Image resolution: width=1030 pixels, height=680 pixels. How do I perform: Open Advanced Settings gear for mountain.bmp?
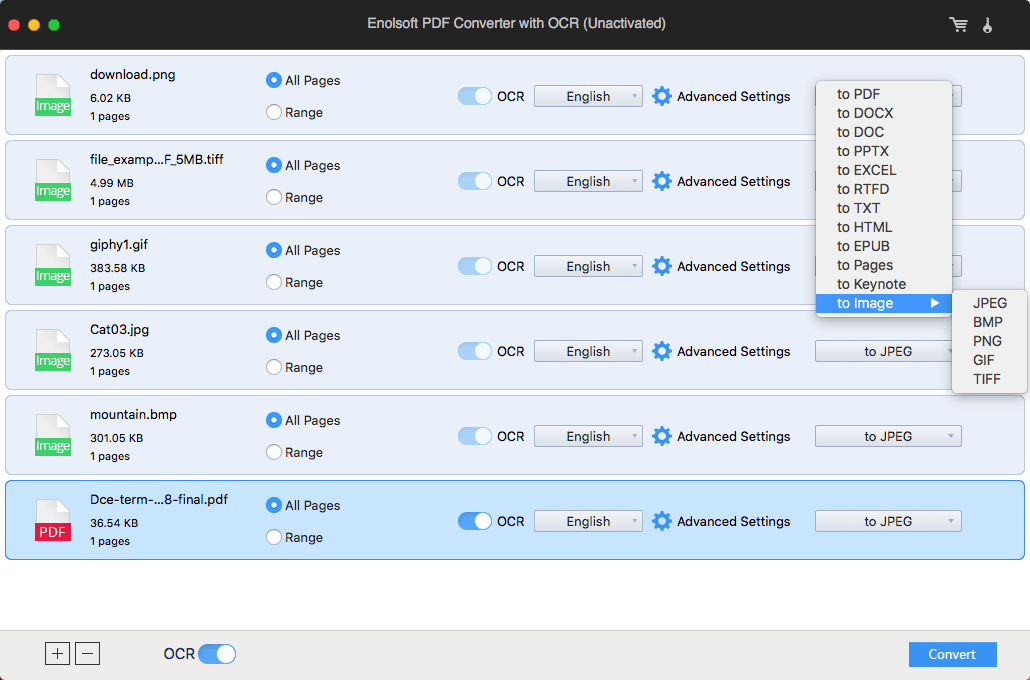tap(661, 436)
